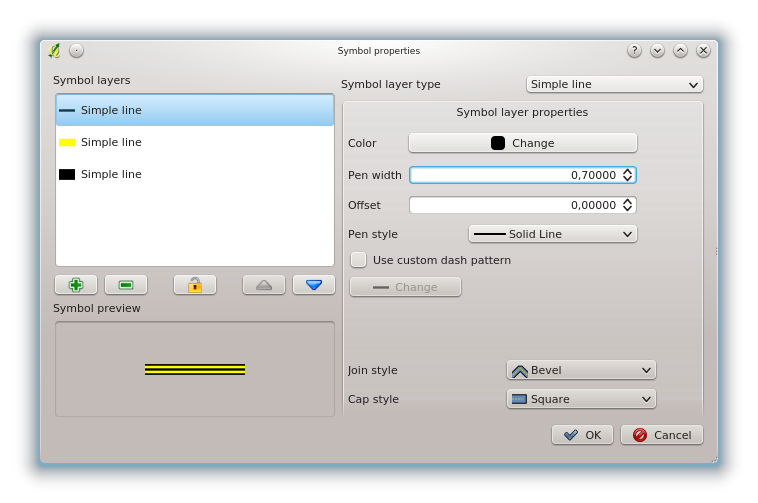Click the green add symbol layer button
758x503 pixels.
[x=76, y=285]
